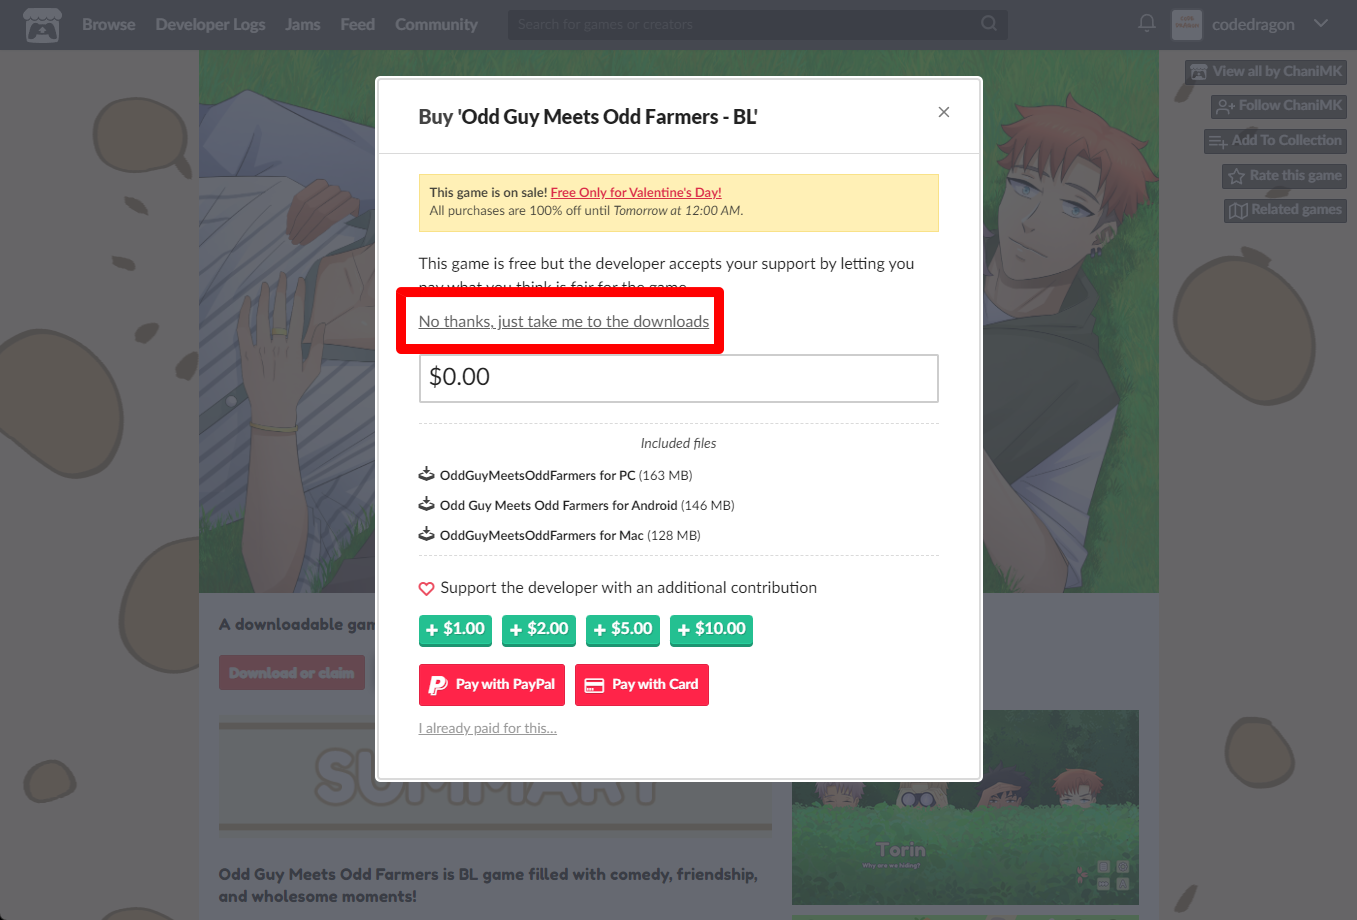Click Pay with Card button
This screenshot has height=920, width=1357.
click(642, 685)
